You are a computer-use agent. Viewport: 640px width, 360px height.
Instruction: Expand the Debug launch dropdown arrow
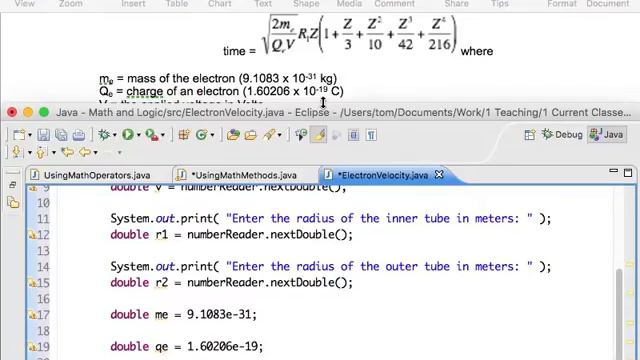click(115, 135)
